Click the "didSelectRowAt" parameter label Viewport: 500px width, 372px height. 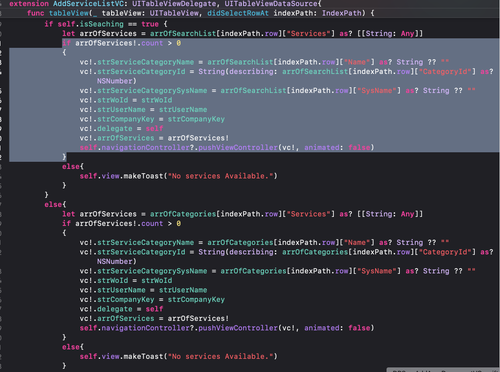pyautogui.click(x=238, y=13)
